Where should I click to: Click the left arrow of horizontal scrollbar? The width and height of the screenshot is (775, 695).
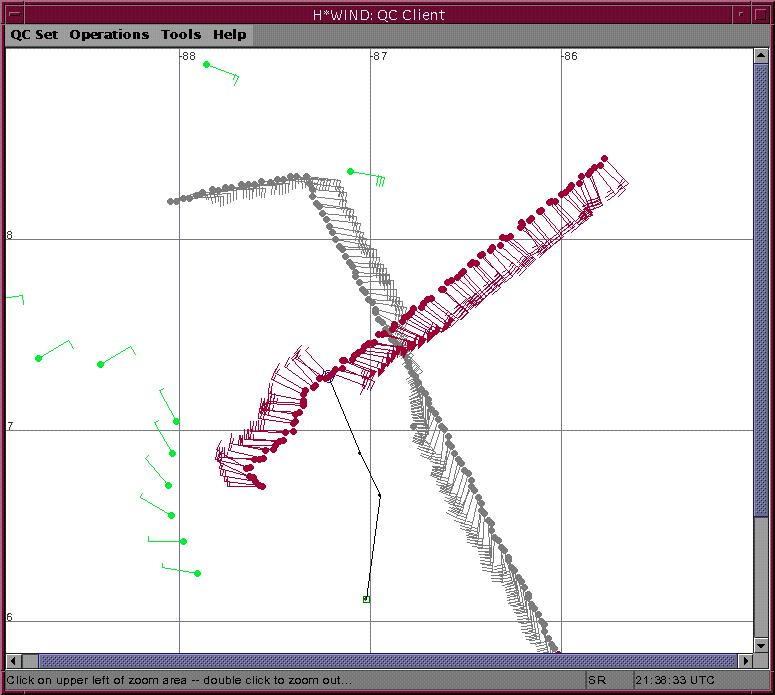pos(14,661)
